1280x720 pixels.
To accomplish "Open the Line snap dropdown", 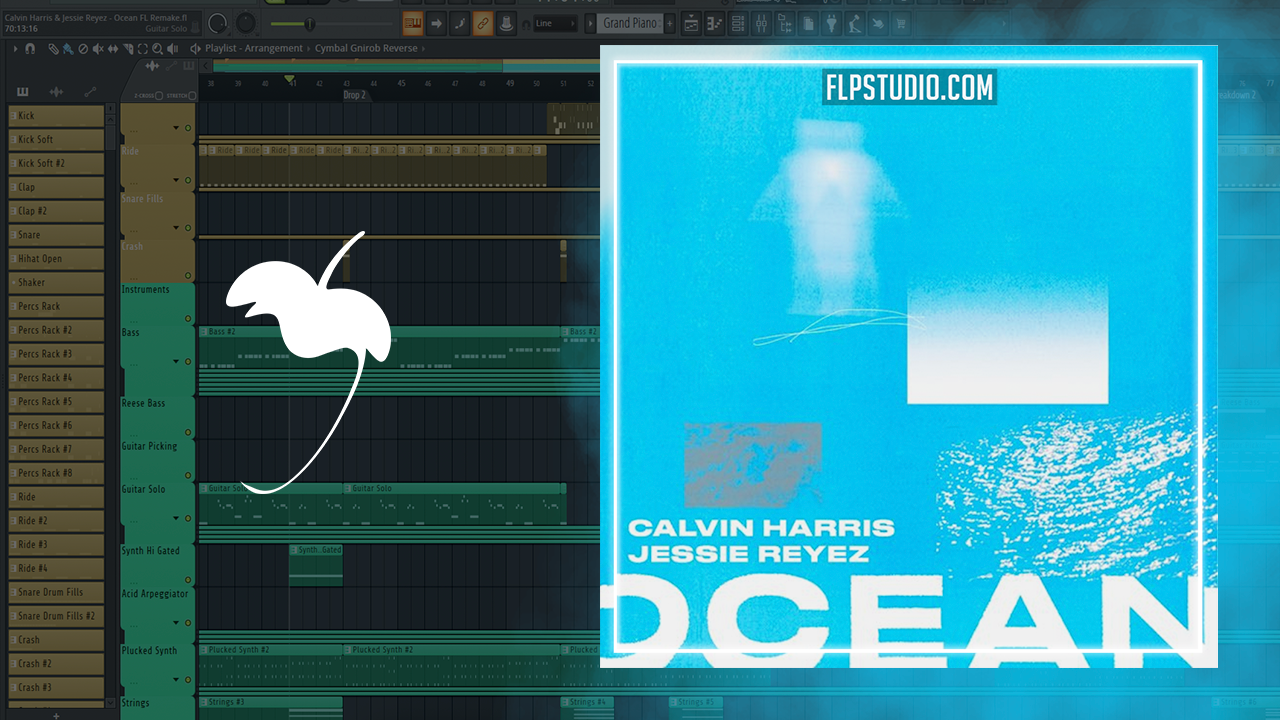I will pos(555,23).
